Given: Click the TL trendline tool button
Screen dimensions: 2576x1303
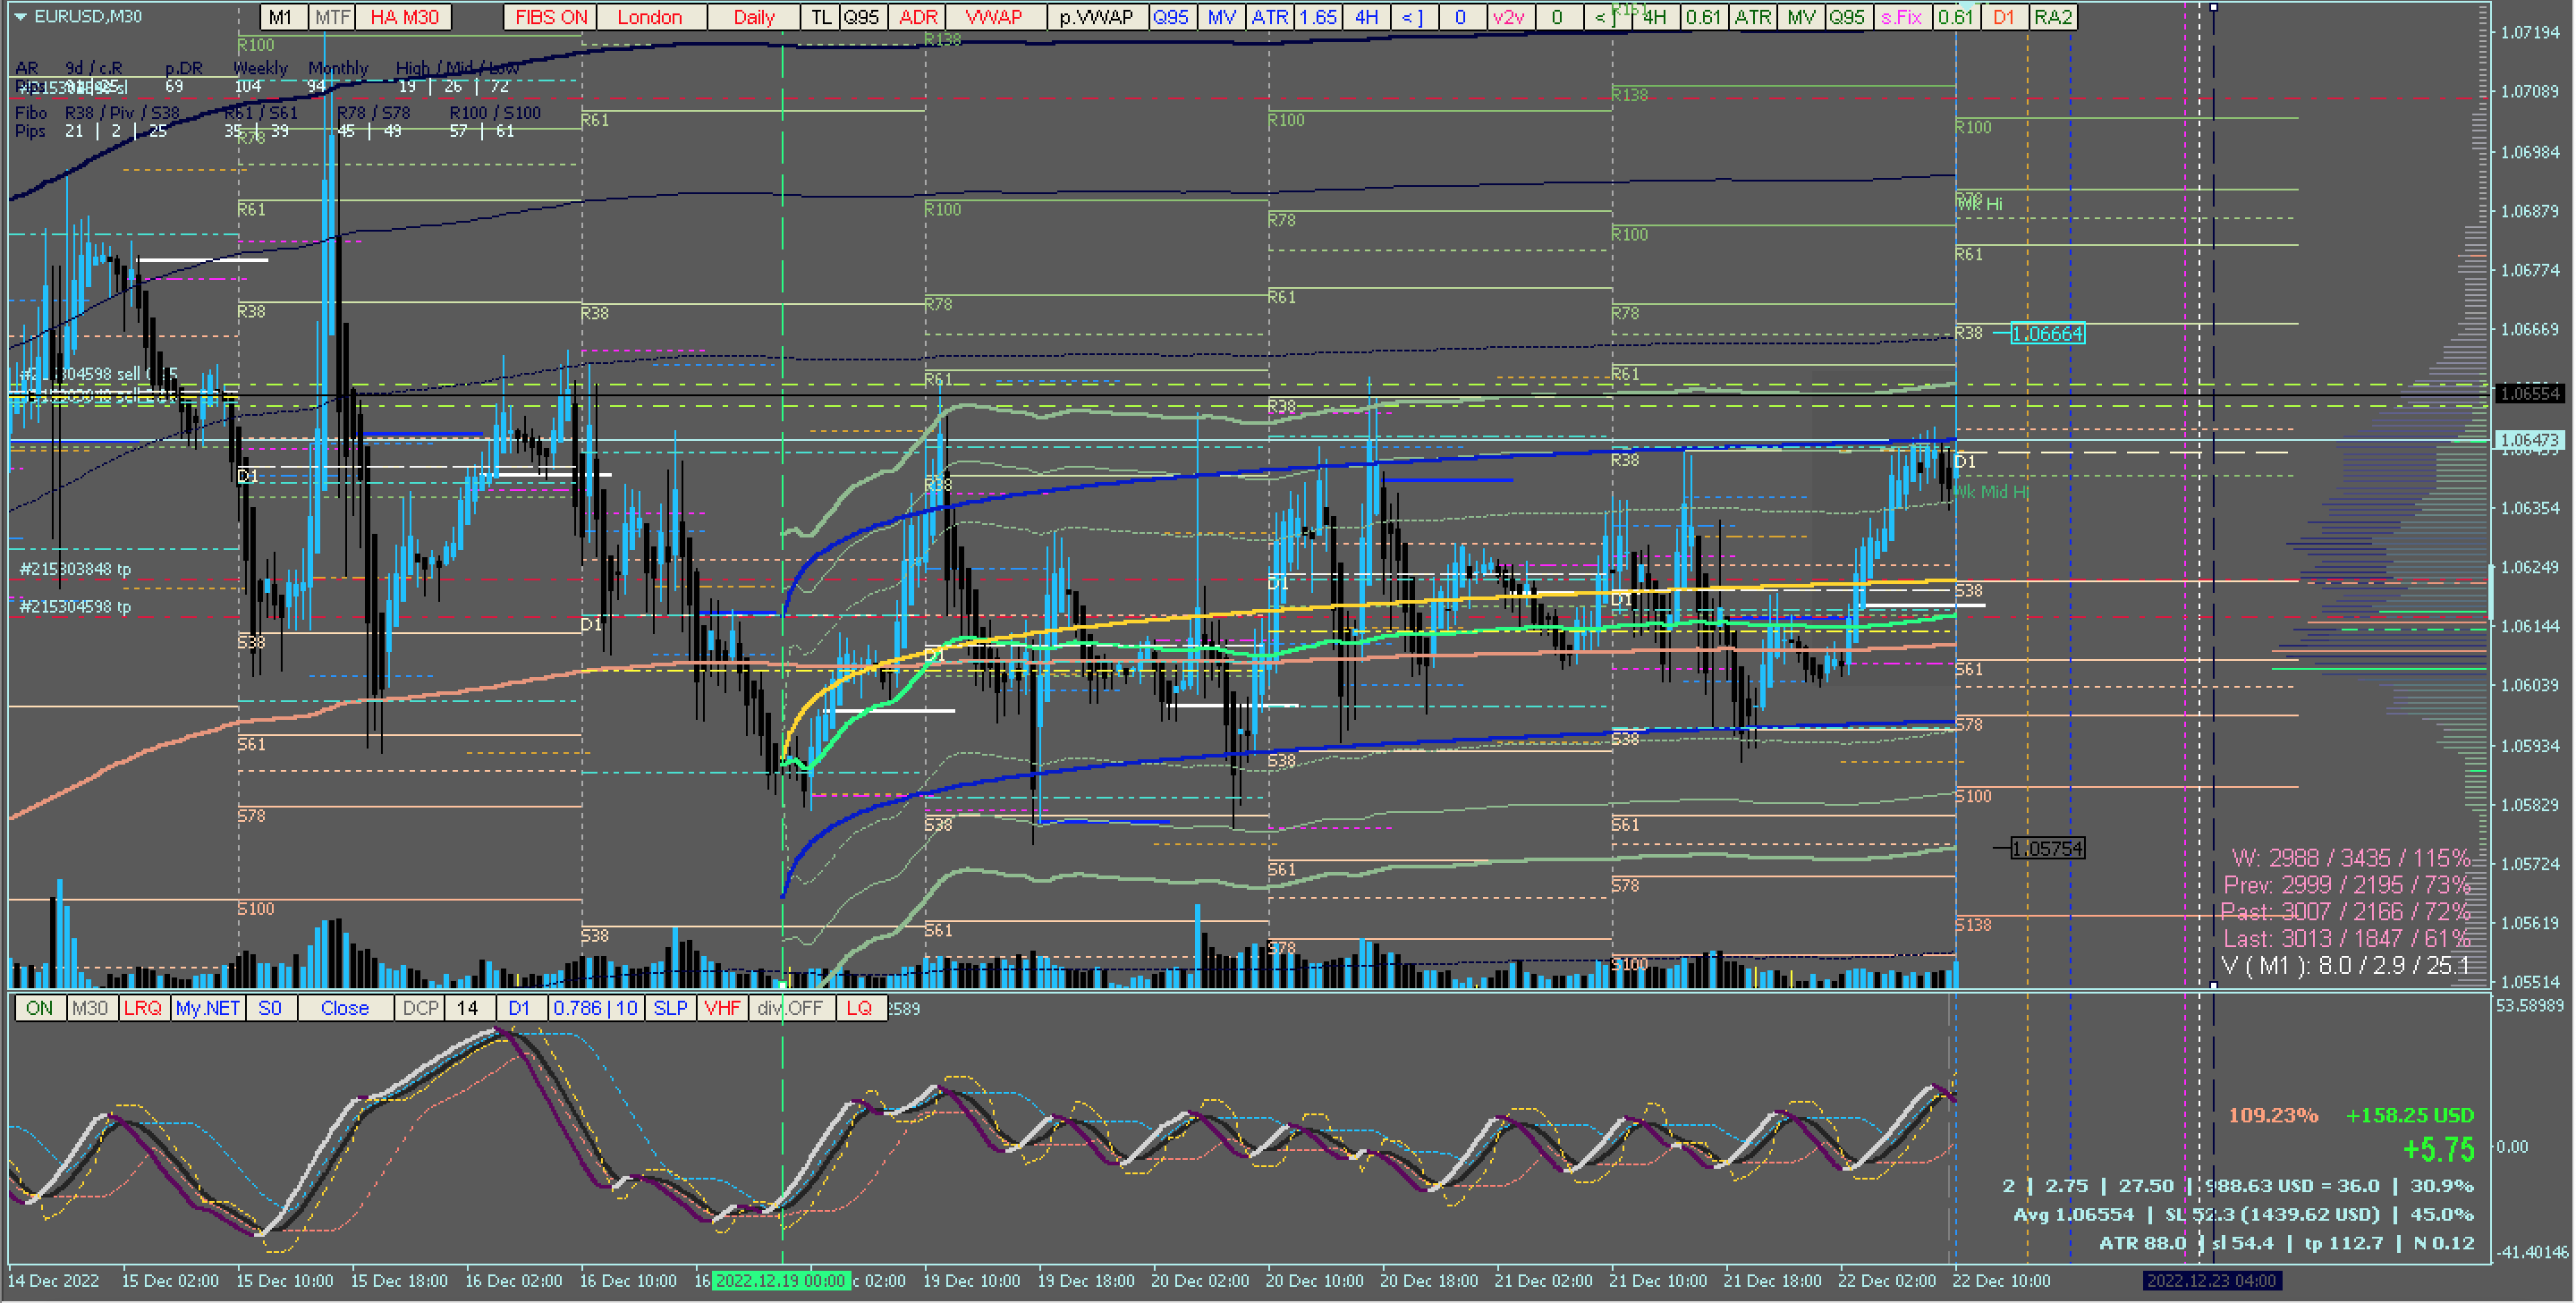Looking at the screenshot, I should pyautogui.click(x=820, y=17).
